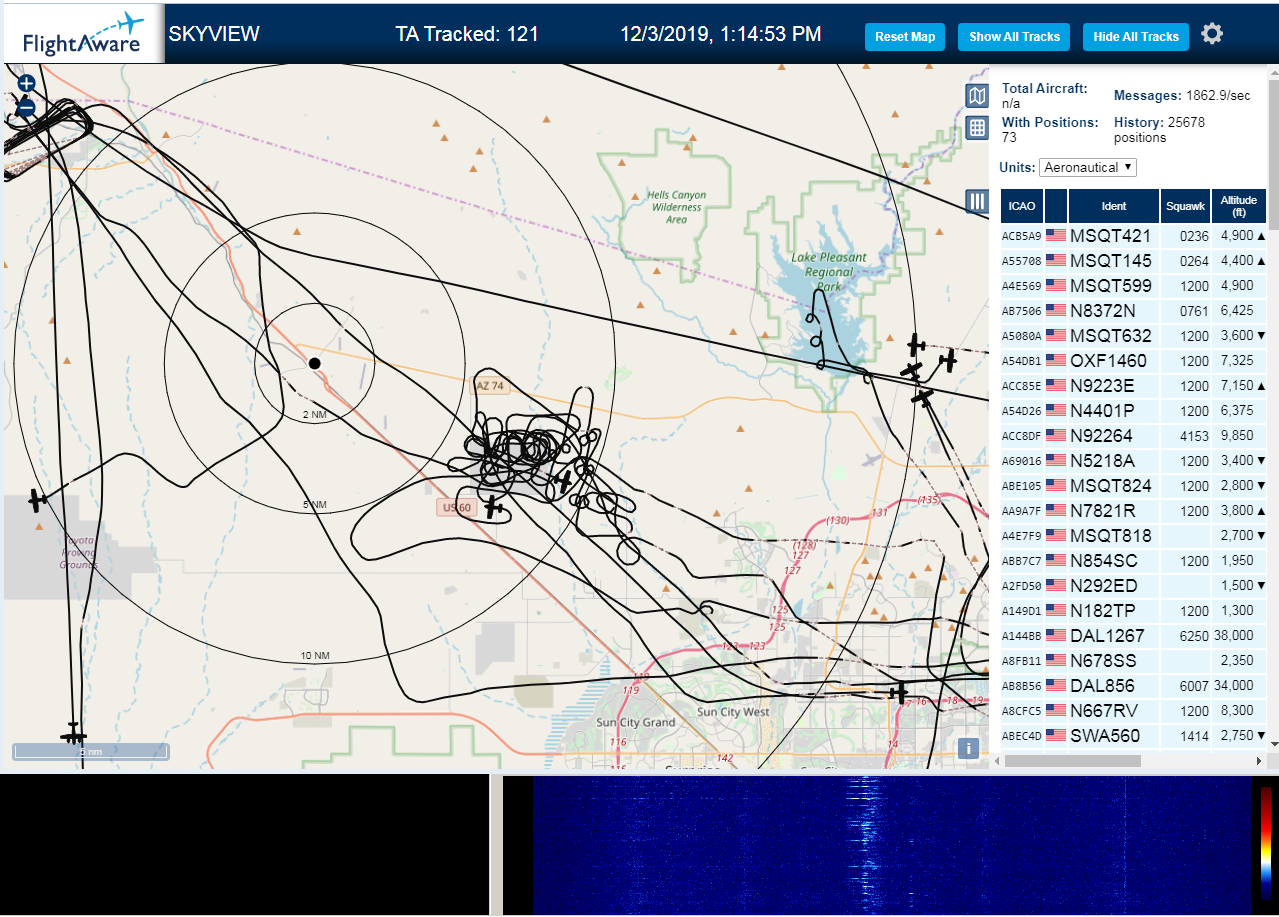This screenshot has width=1279, height=917.
Task: Click US flag in MSQT421 row
Action: pyautogui.click(x=1055, y=236)
